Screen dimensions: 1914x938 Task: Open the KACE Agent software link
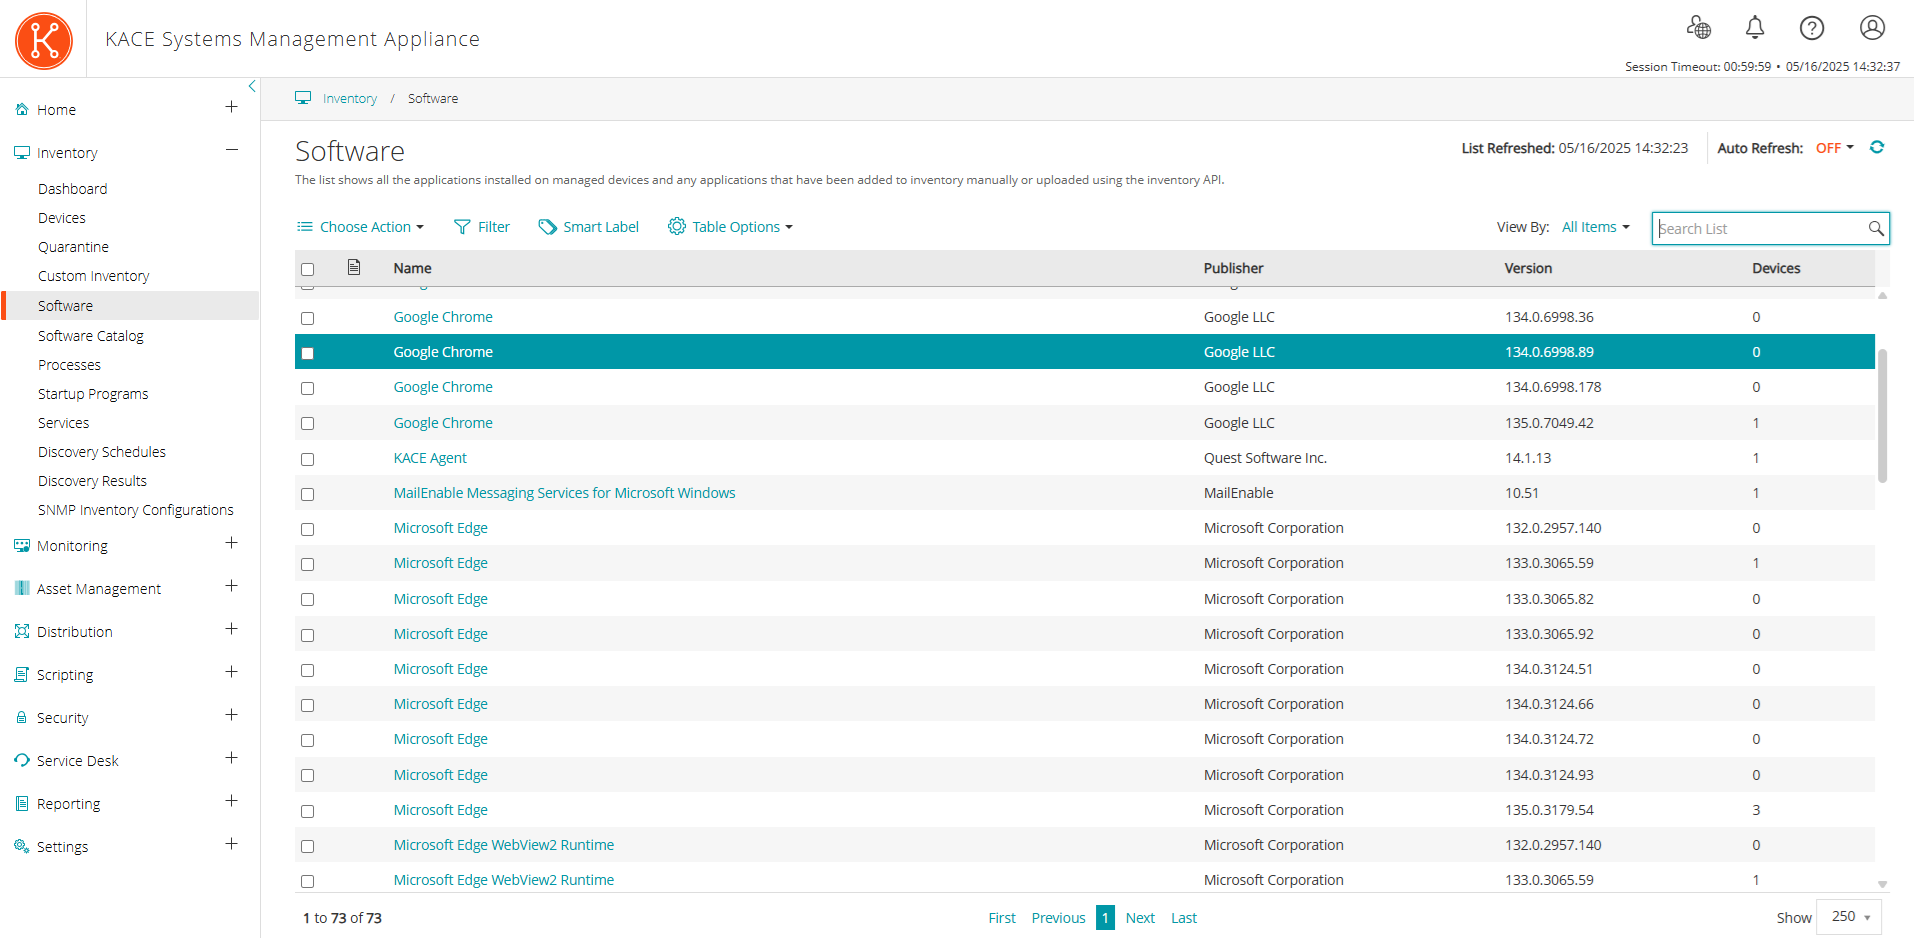(x=430, y=458)
